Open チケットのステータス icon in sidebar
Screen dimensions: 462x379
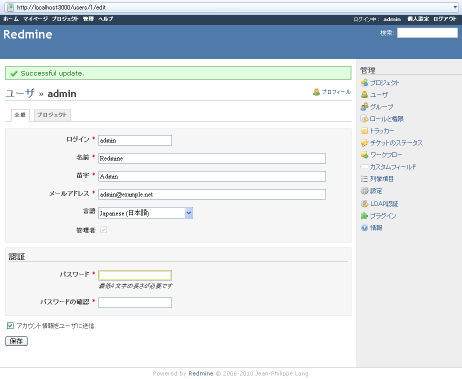tap(364, 143)
